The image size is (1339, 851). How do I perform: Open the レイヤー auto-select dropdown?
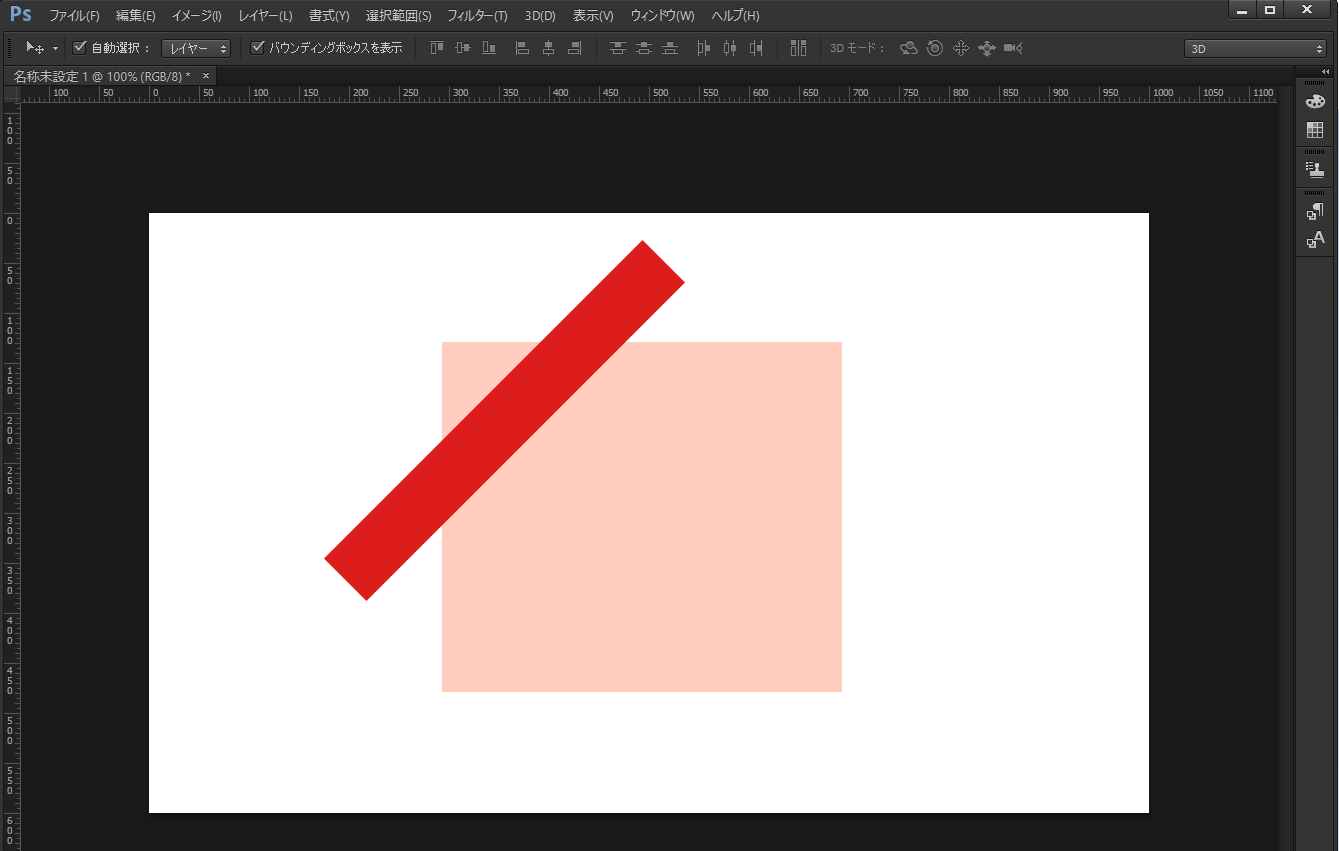(x=196, y=48)
